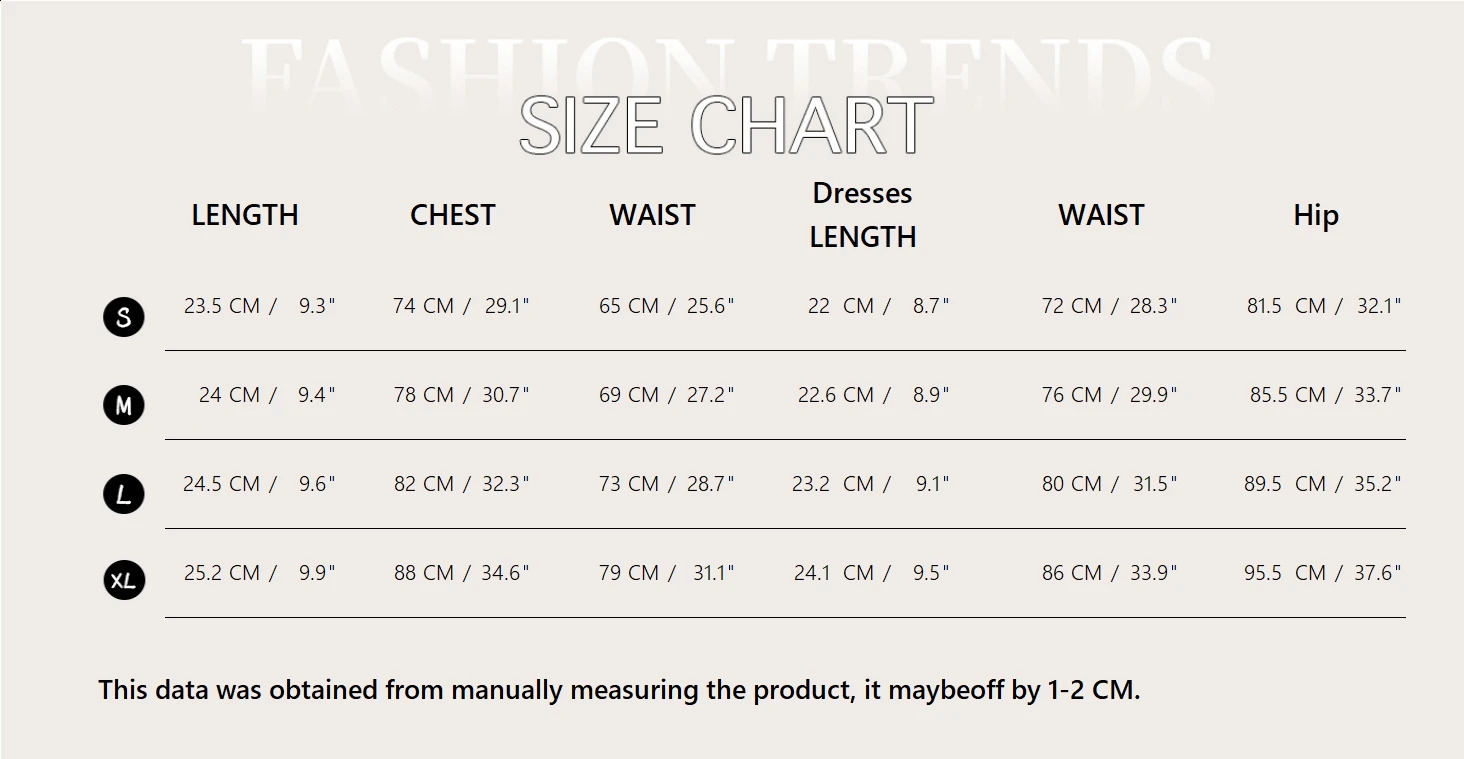Select the Hip column header
1464x759 pixels.
(1316, 216)
